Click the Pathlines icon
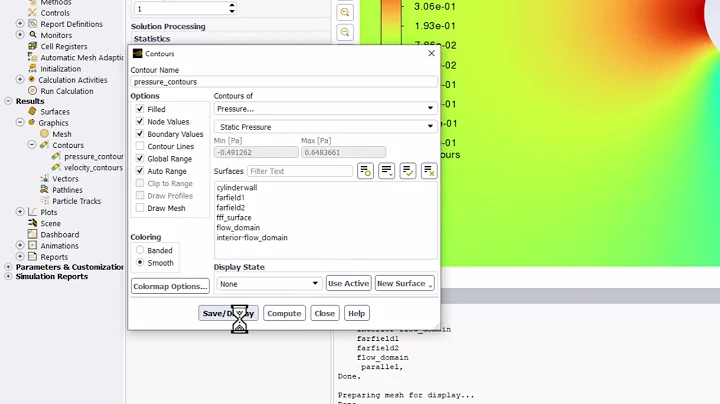This screenshot has width=720, height=404. [x=44, y=189]
